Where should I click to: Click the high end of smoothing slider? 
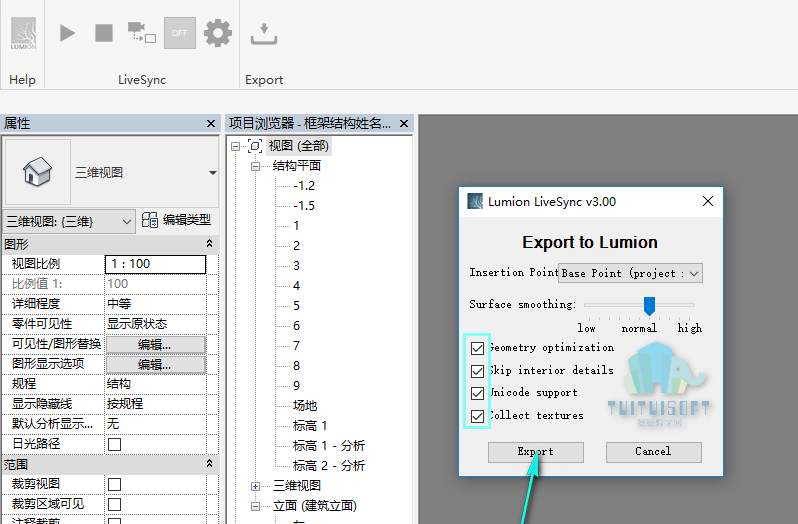[690, 328]
